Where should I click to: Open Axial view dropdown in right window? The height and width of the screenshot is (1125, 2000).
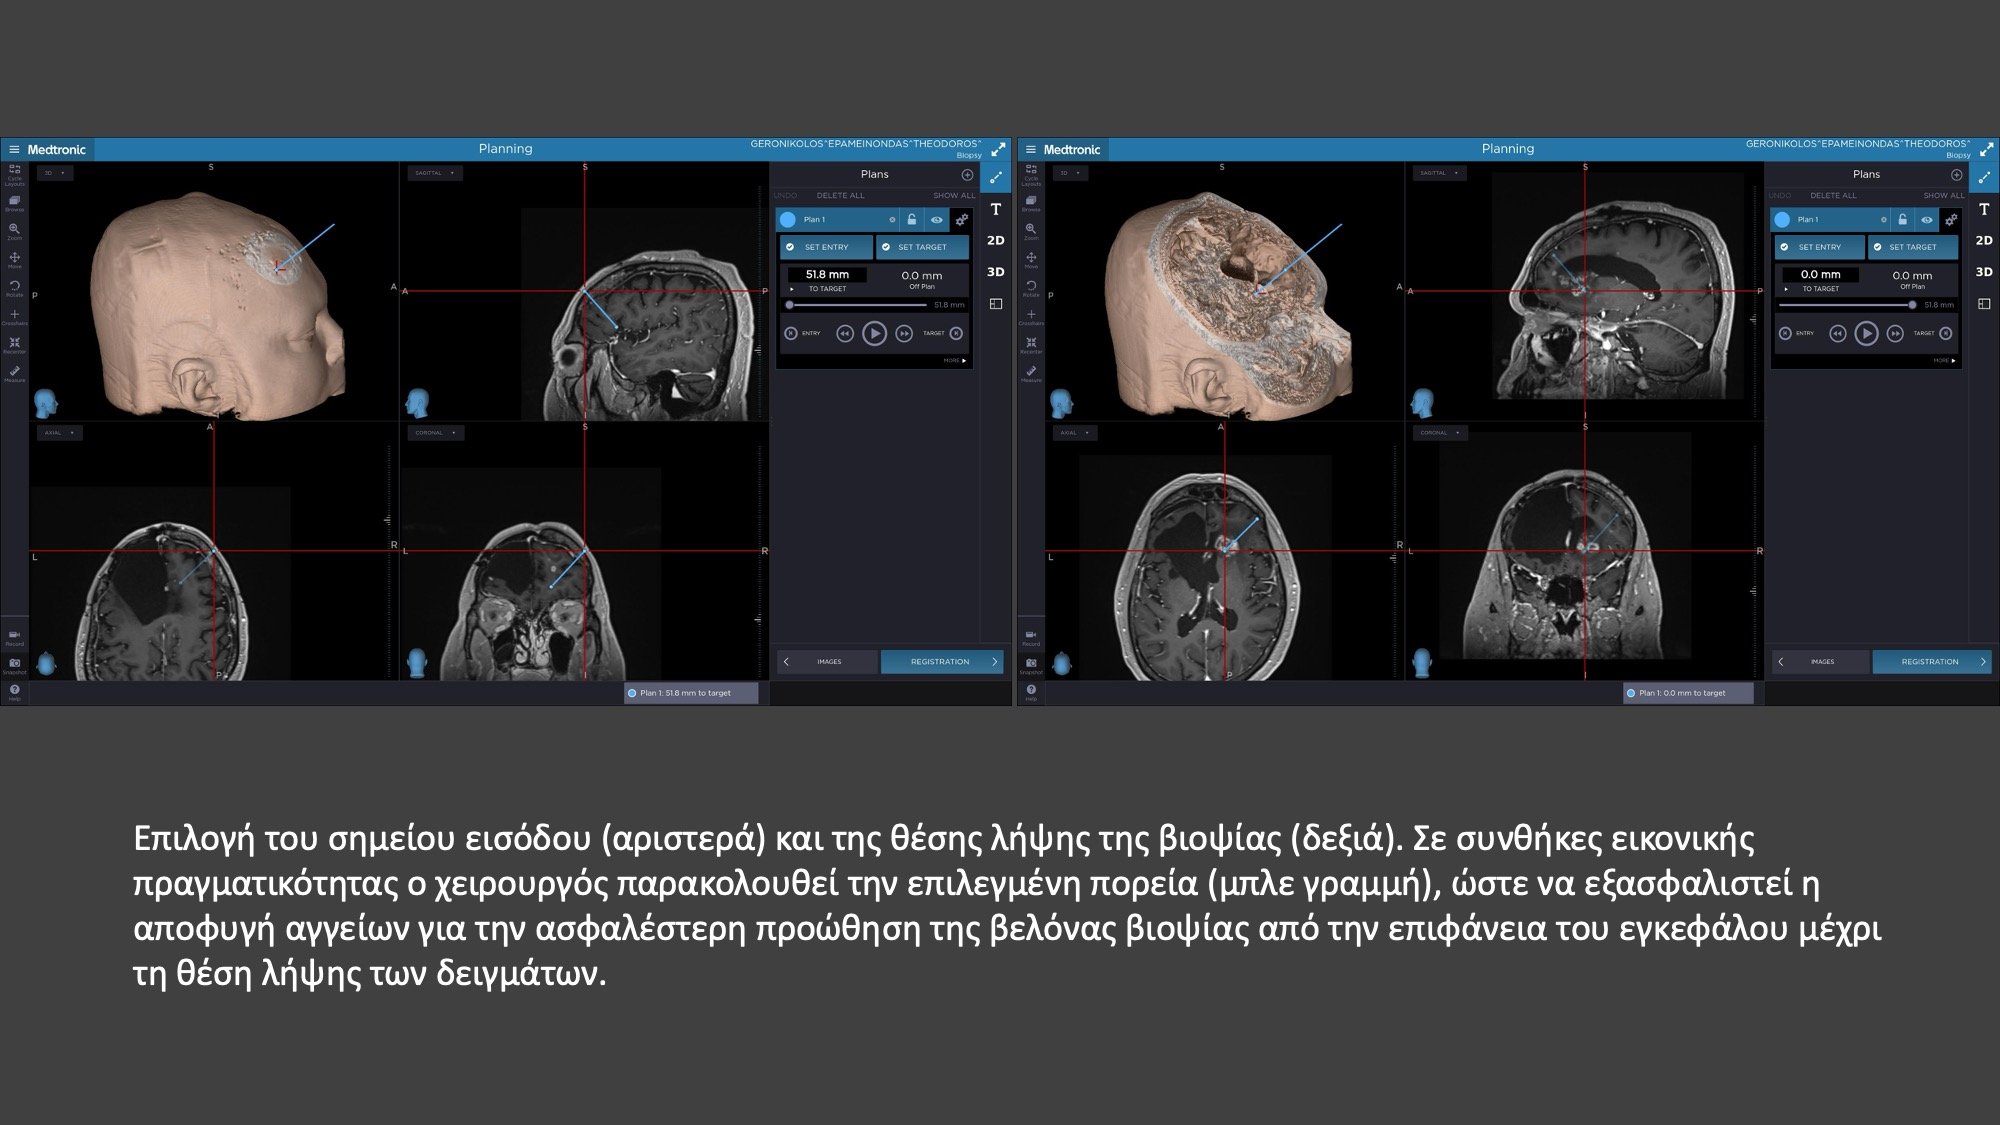pyautogui.click(x=1075, y=433)
